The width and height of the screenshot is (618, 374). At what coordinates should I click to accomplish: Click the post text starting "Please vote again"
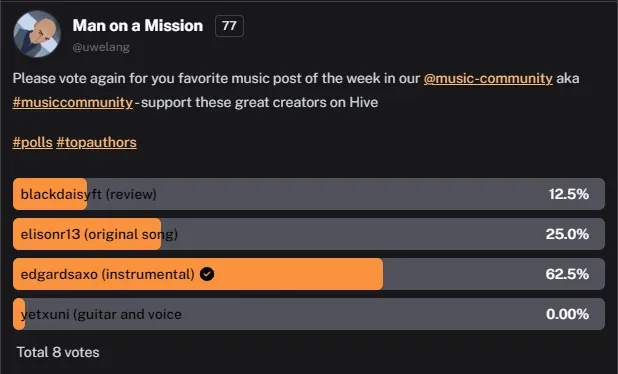coord(296,90)
